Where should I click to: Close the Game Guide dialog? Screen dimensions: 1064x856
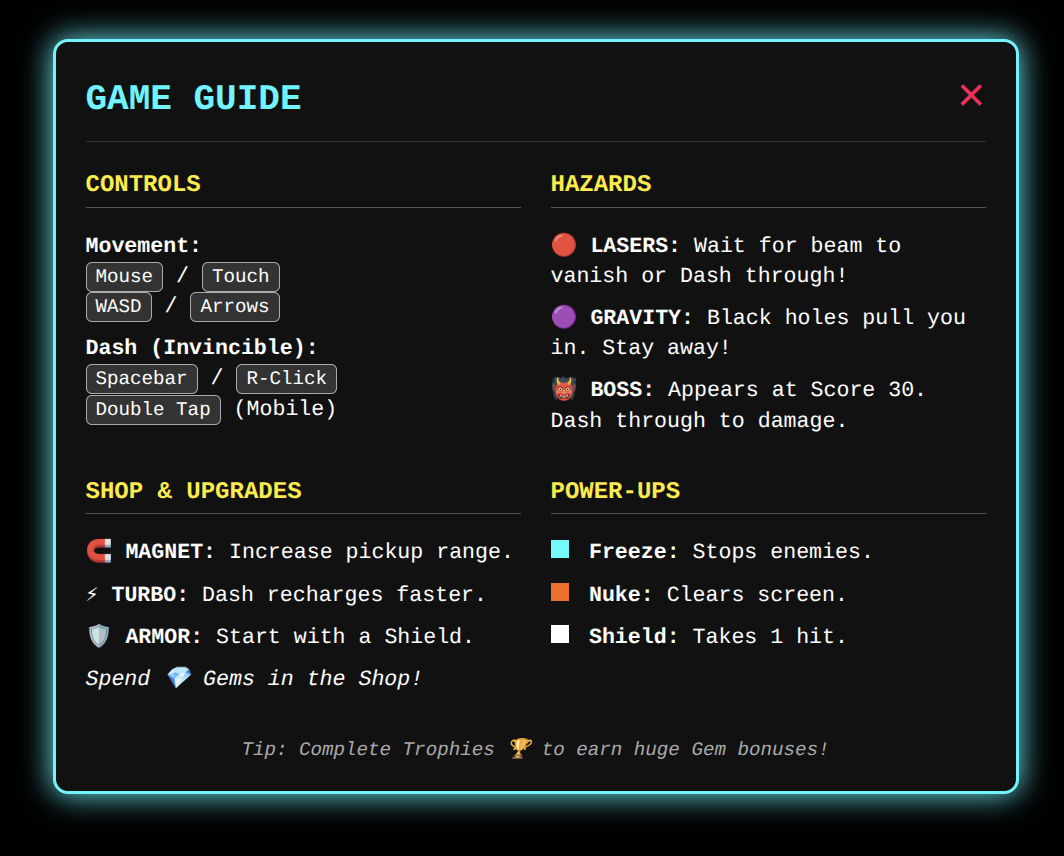971,96
